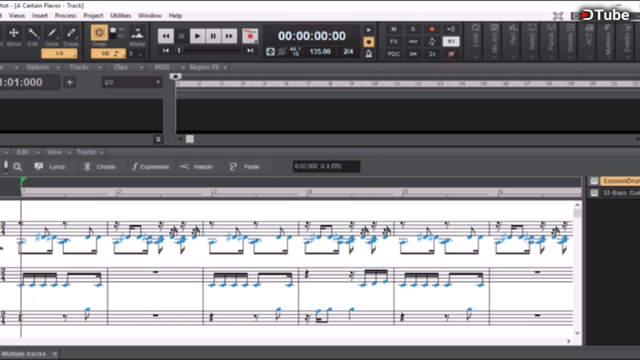The image size is (640, 360).
Task: Select the Erase tool
Action: tap(71, 36)
